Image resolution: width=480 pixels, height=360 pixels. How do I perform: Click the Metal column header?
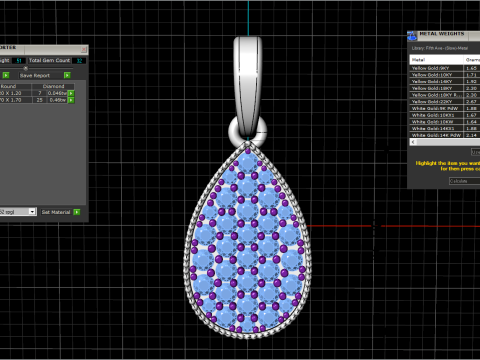[x=436, y=60]
